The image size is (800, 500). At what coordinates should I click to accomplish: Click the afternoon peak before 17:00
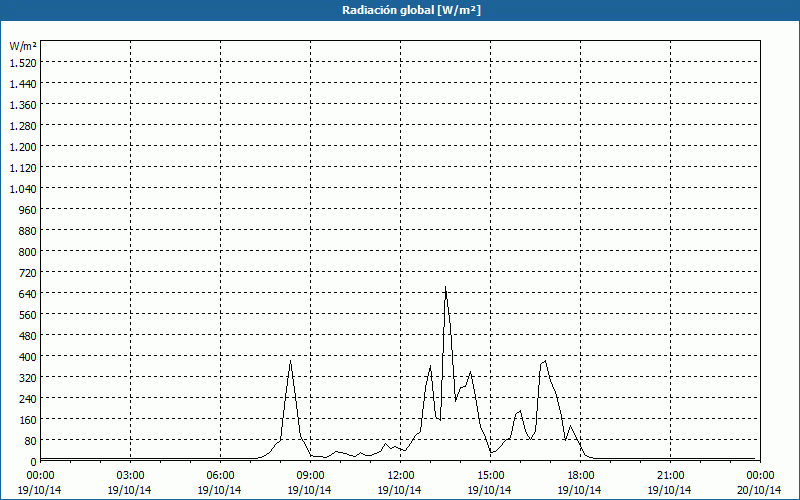click(x=545, y=361)
